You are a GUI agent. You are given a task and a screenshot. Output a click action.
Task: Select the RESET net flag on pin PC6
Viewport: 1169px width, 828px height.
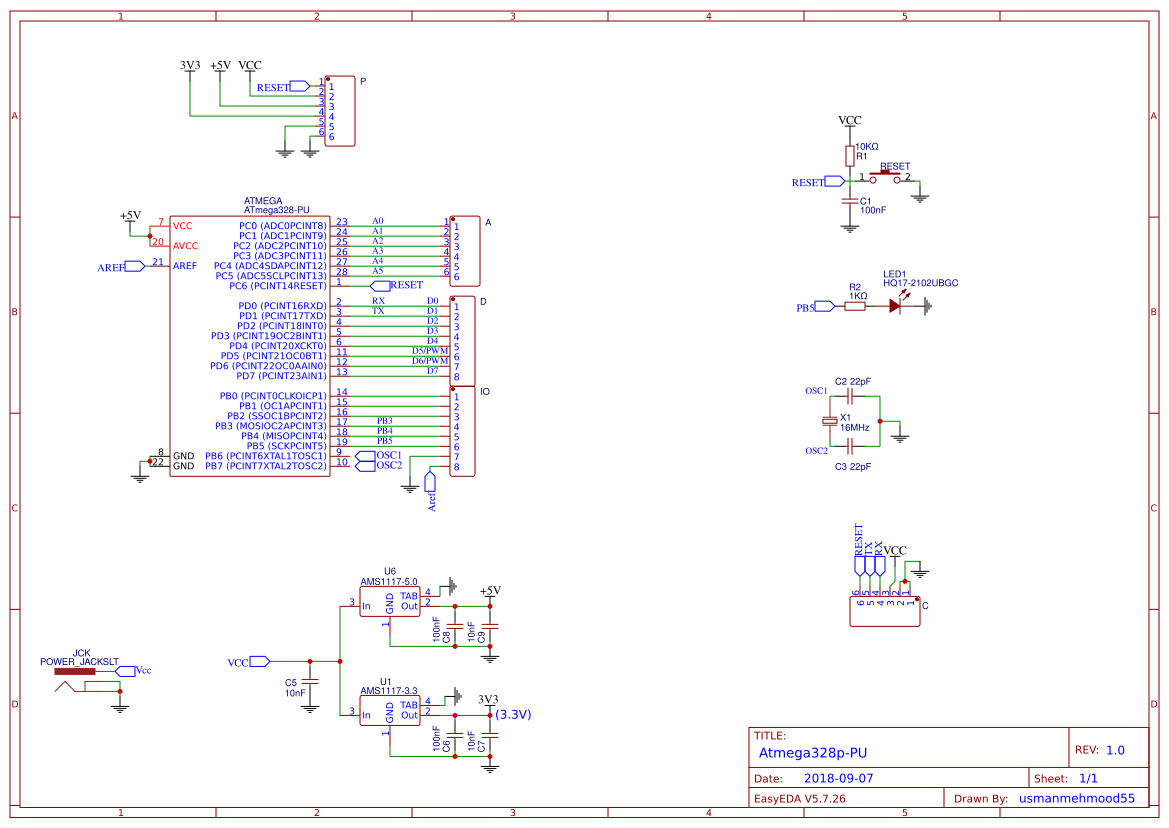(381, 285)
